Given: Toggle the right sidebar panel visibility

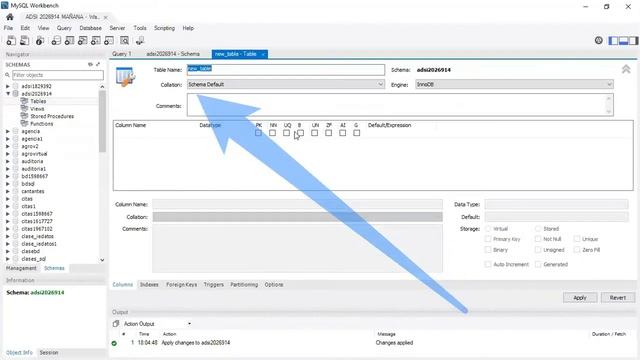Looking at the screenshot, I should (x=633, y=40).
